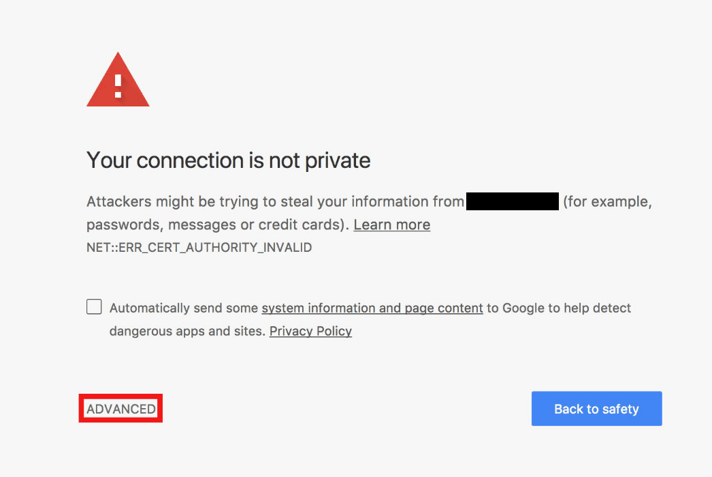The image size is (712, 477).
Task: Click the dangerous apps and sites text
Action: [187, 331]
